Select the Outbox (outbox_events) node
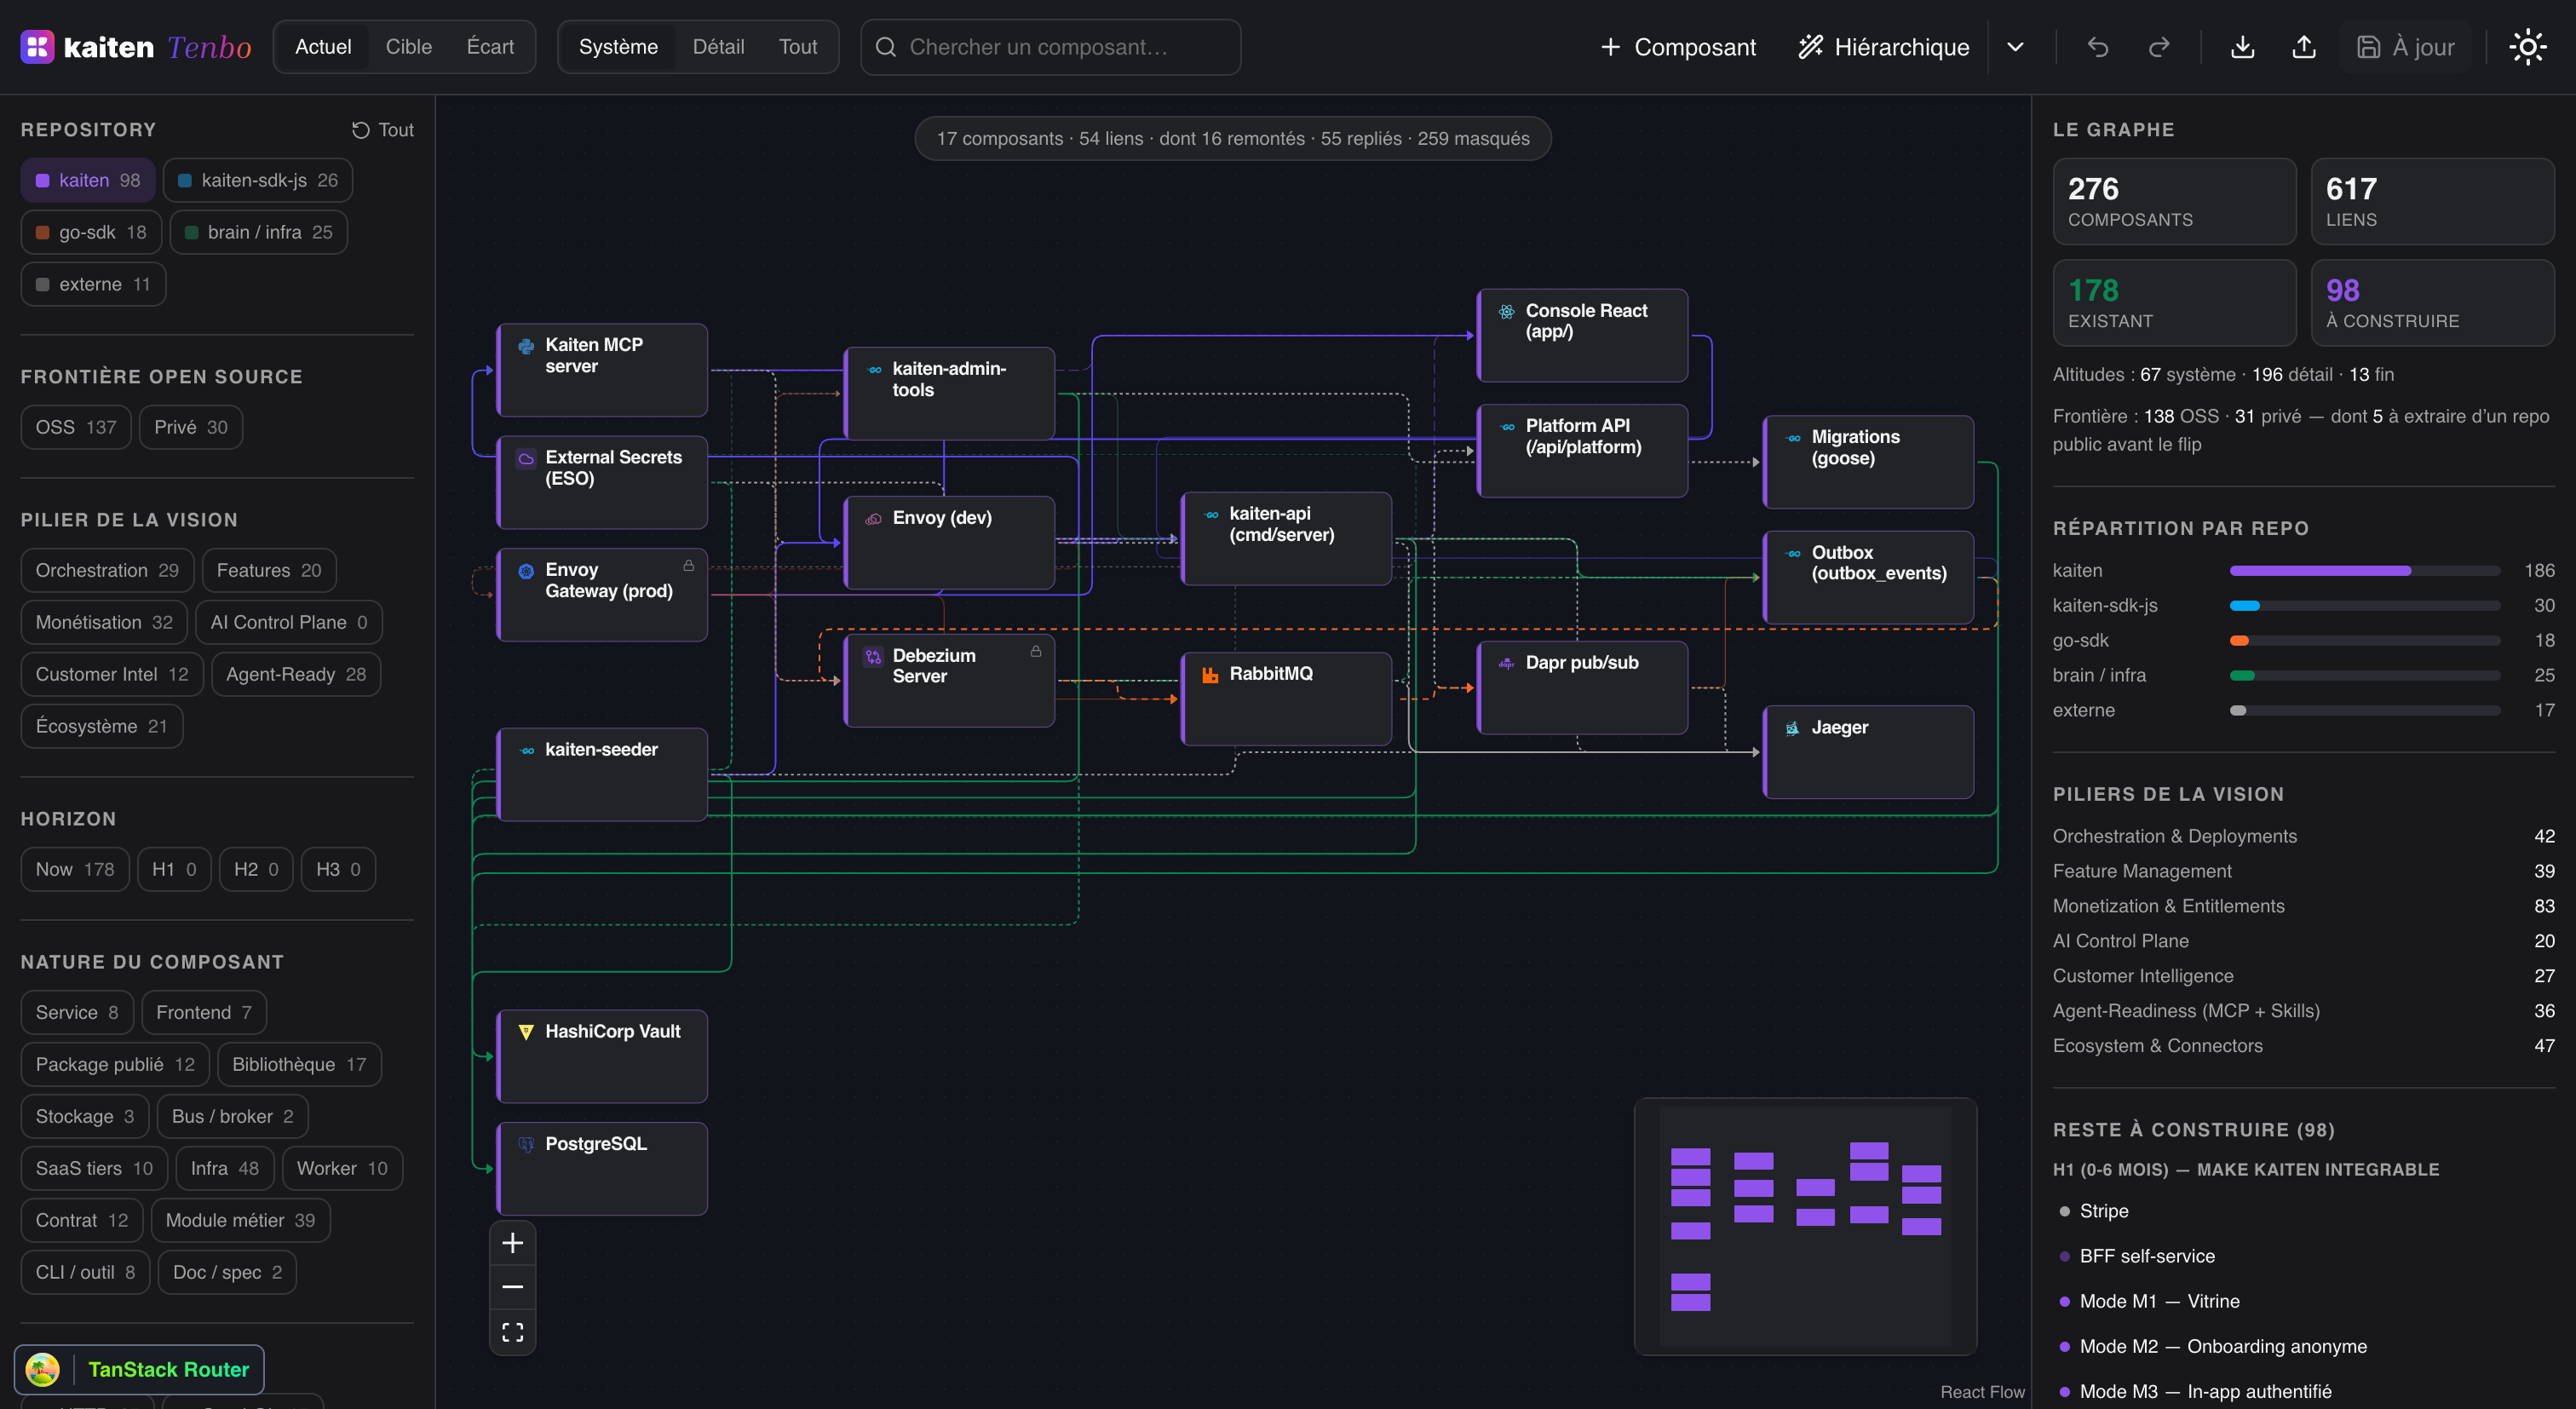 tap(1868, 577)
